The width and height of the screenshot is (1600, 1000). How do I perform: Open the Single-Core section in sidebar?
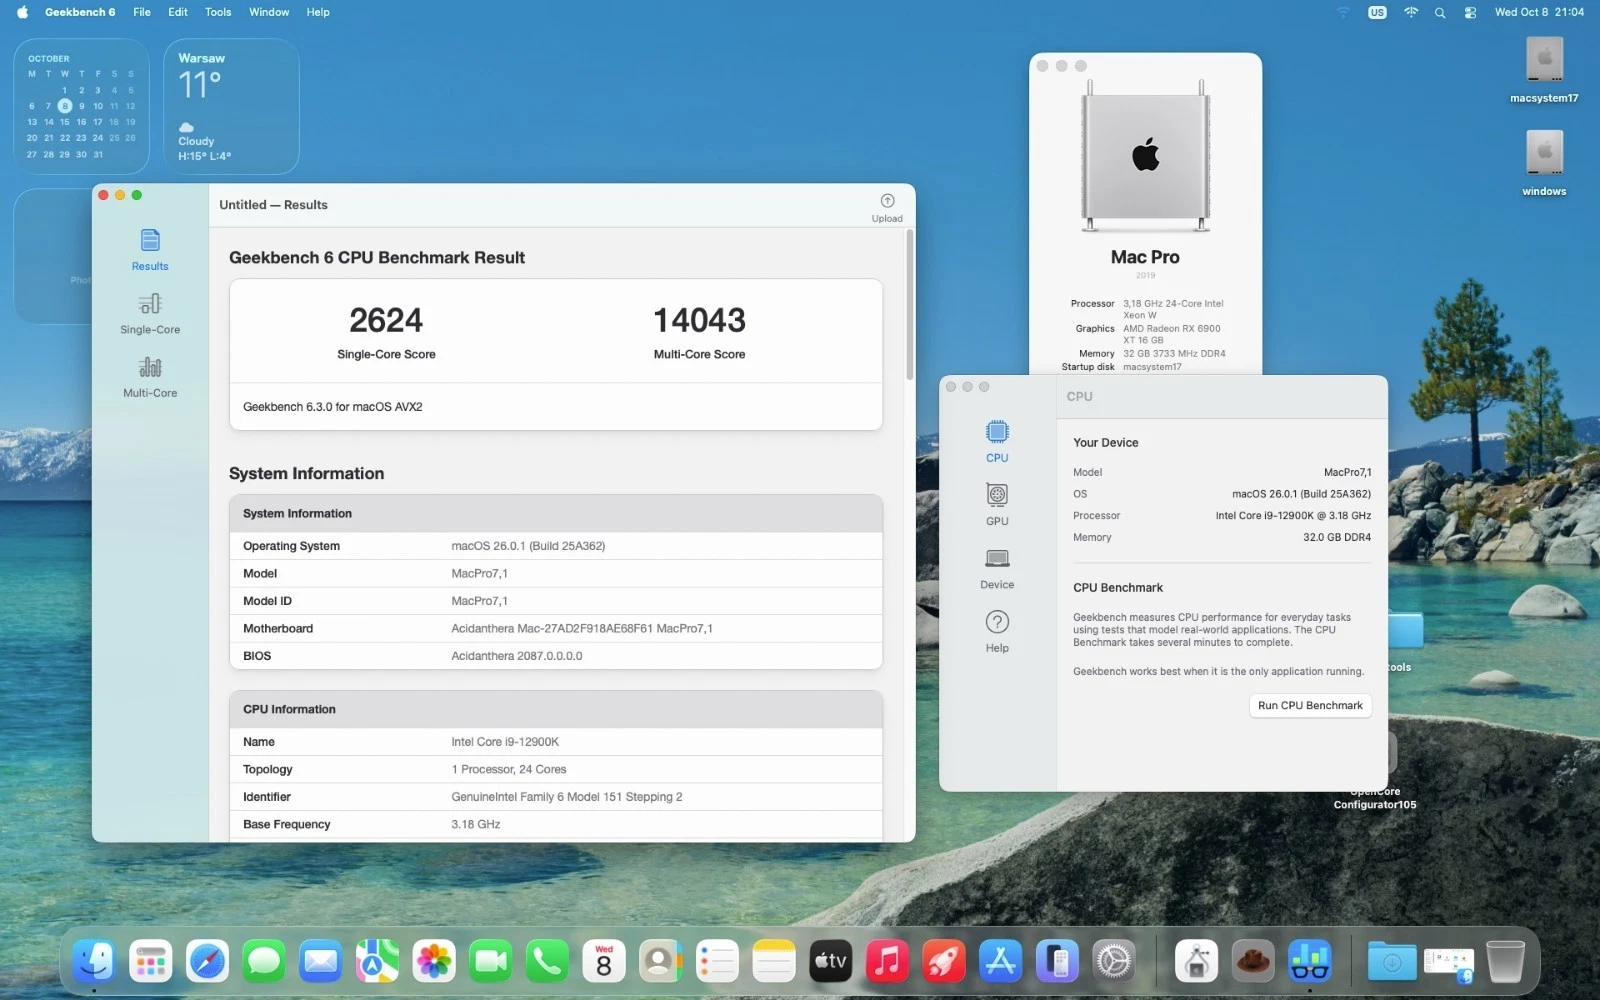click(150, 313)
